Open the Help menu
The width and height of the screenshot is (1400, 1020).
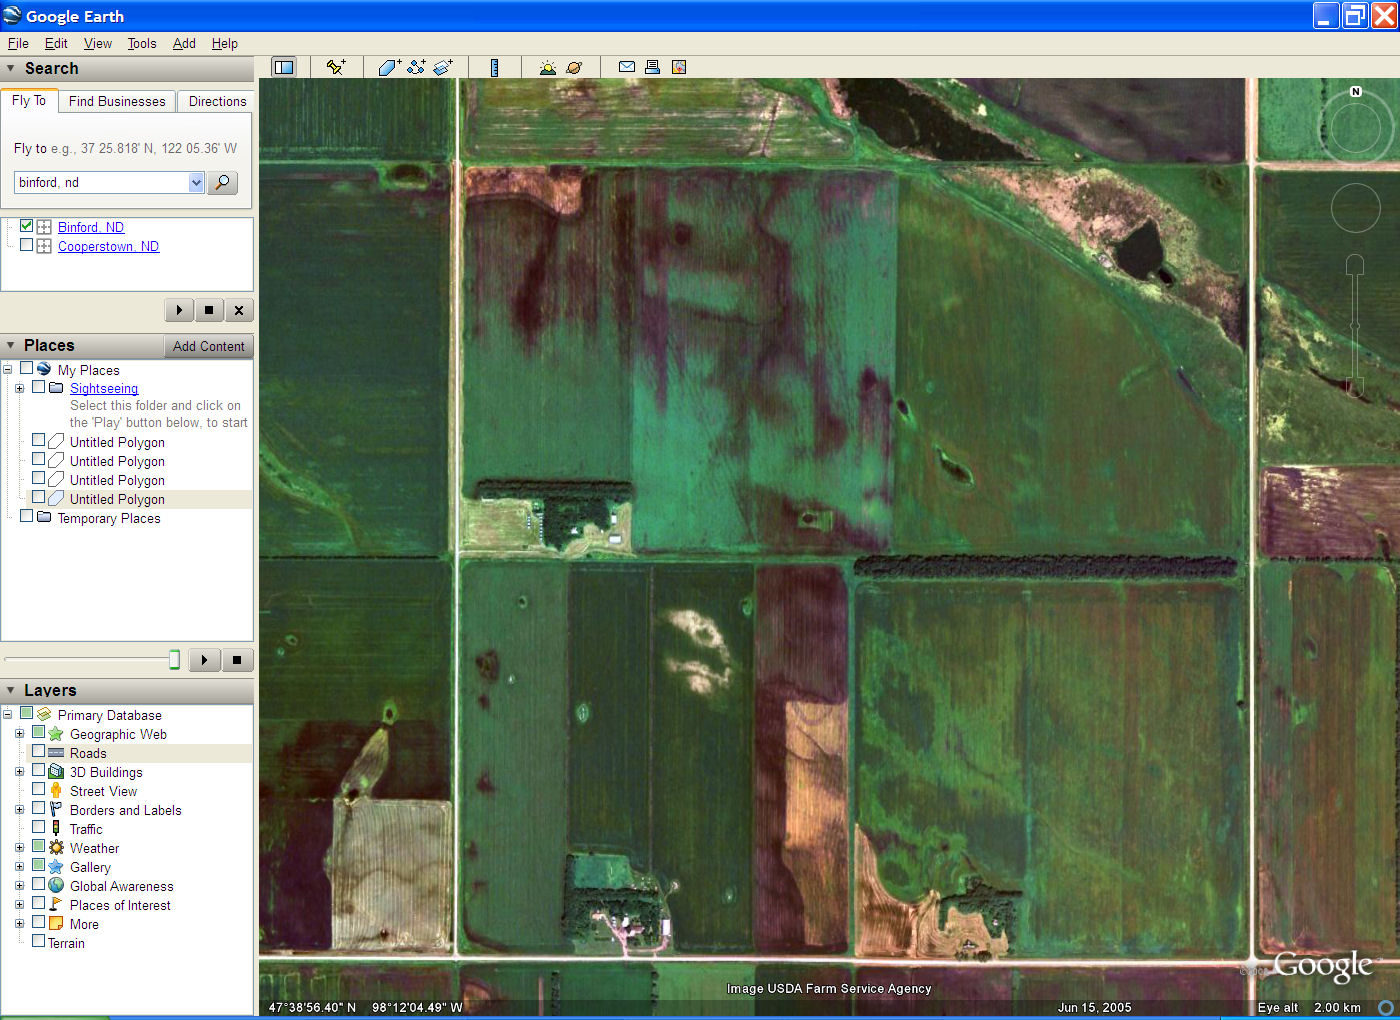[x=225, y=43]
